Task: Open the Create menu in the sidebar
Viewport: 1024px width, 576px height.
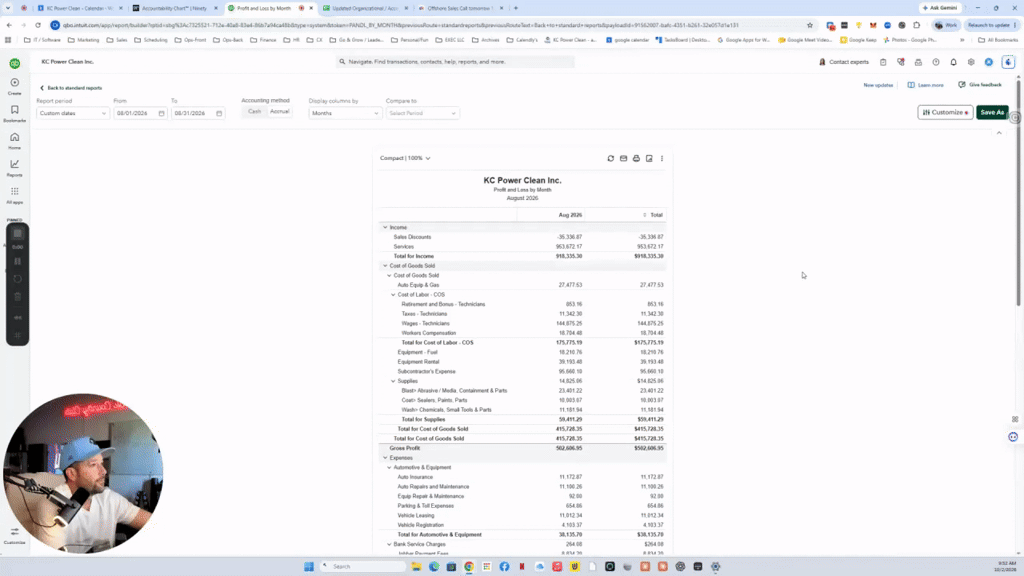Action: tap(14, 86)
